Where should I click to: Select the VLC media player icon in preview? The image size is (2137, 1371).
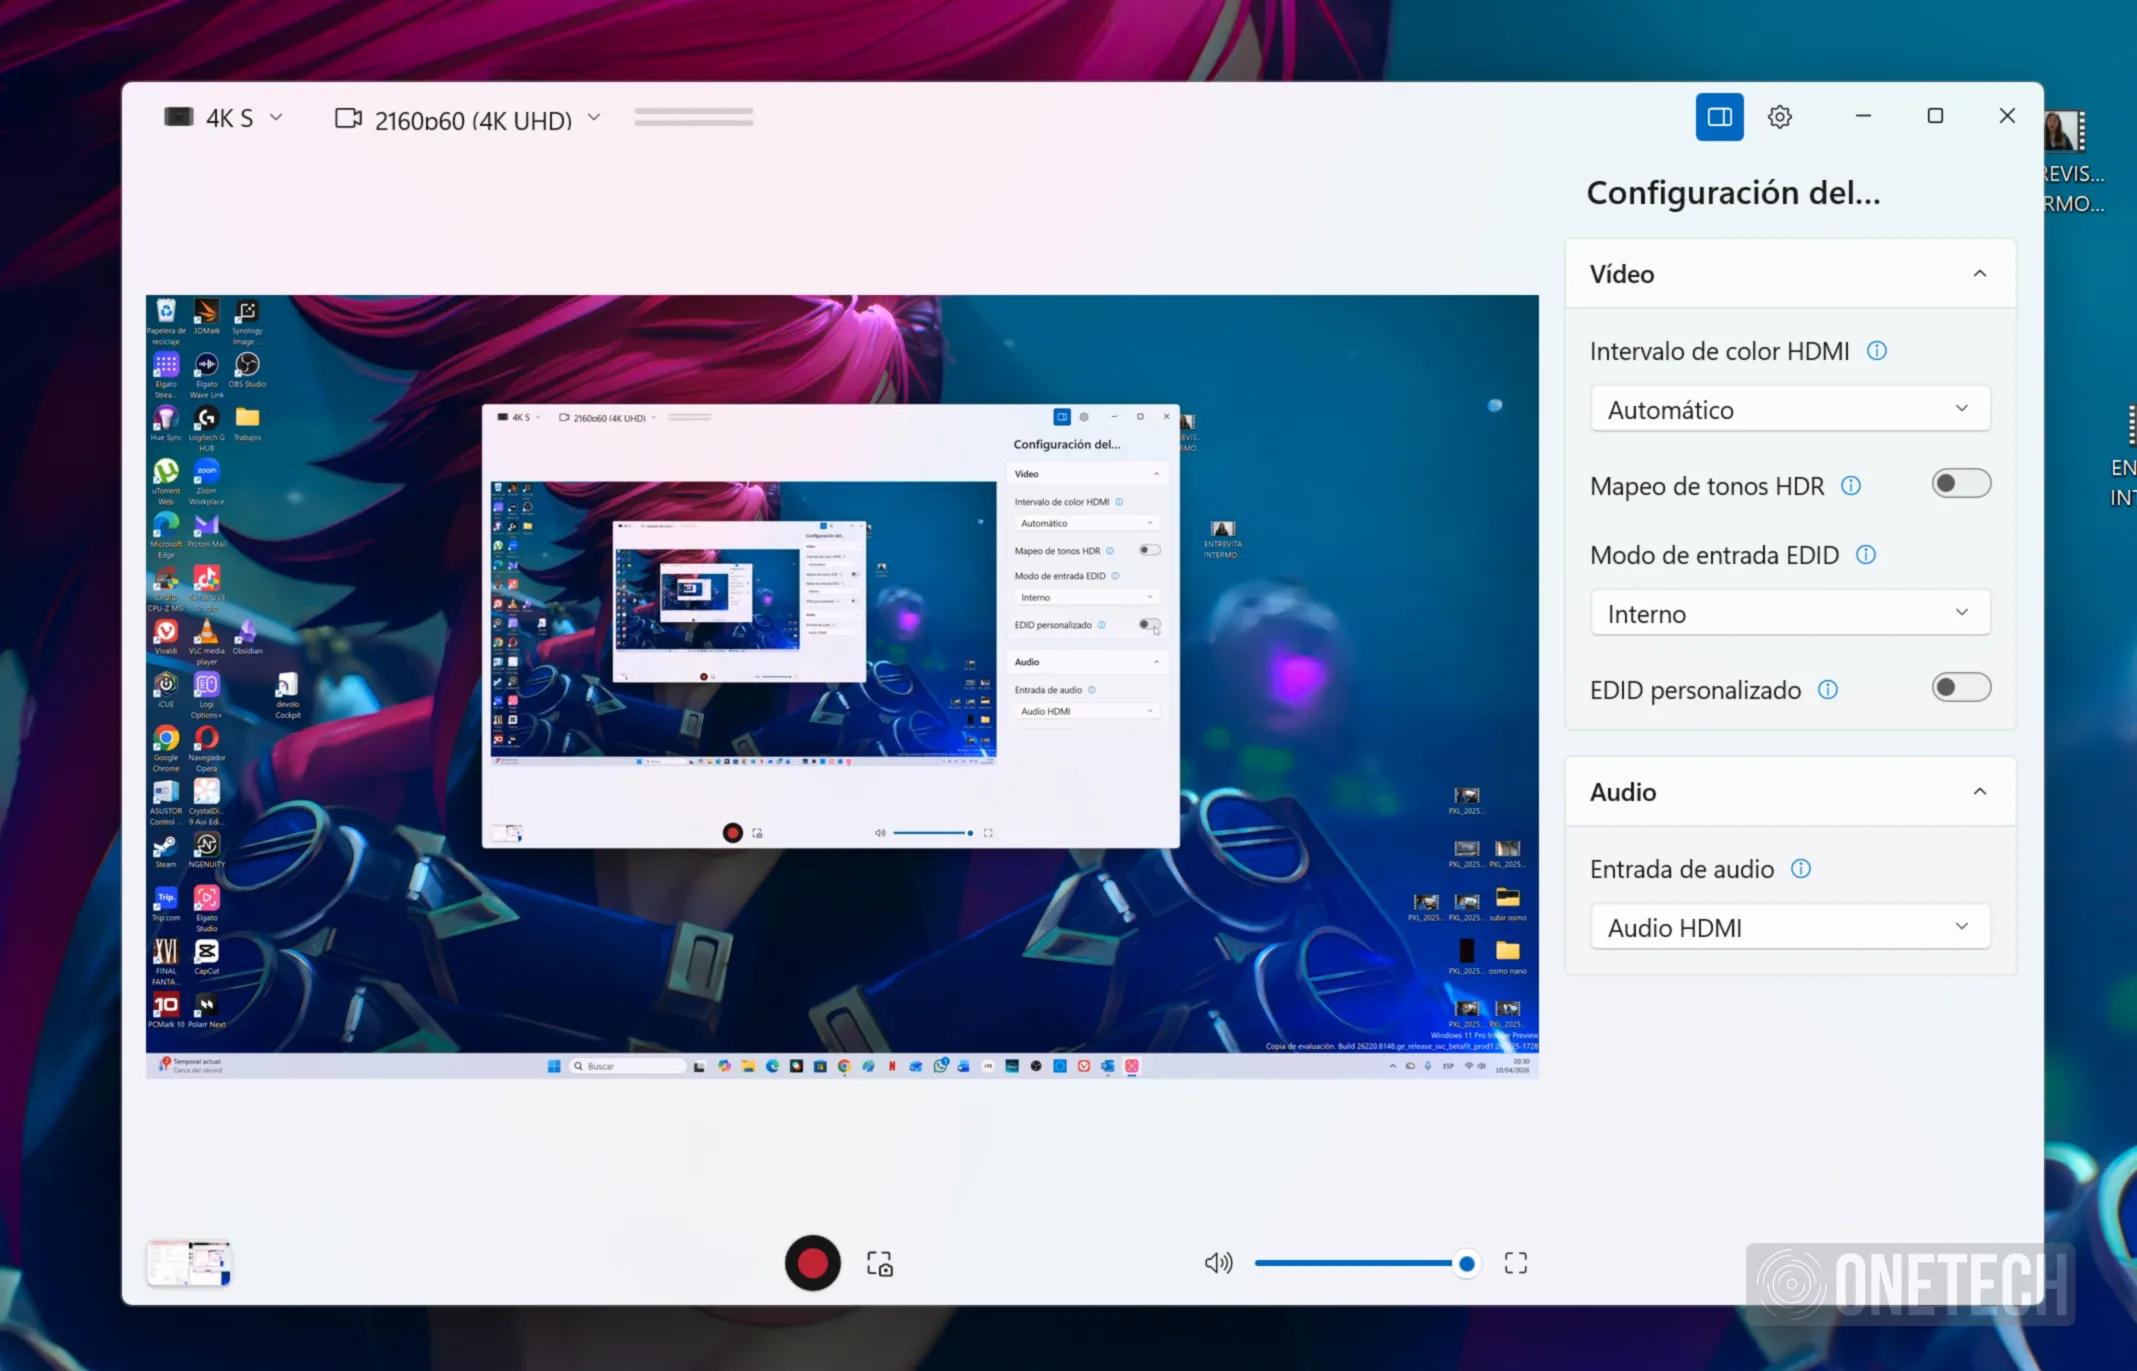(207, 642)
